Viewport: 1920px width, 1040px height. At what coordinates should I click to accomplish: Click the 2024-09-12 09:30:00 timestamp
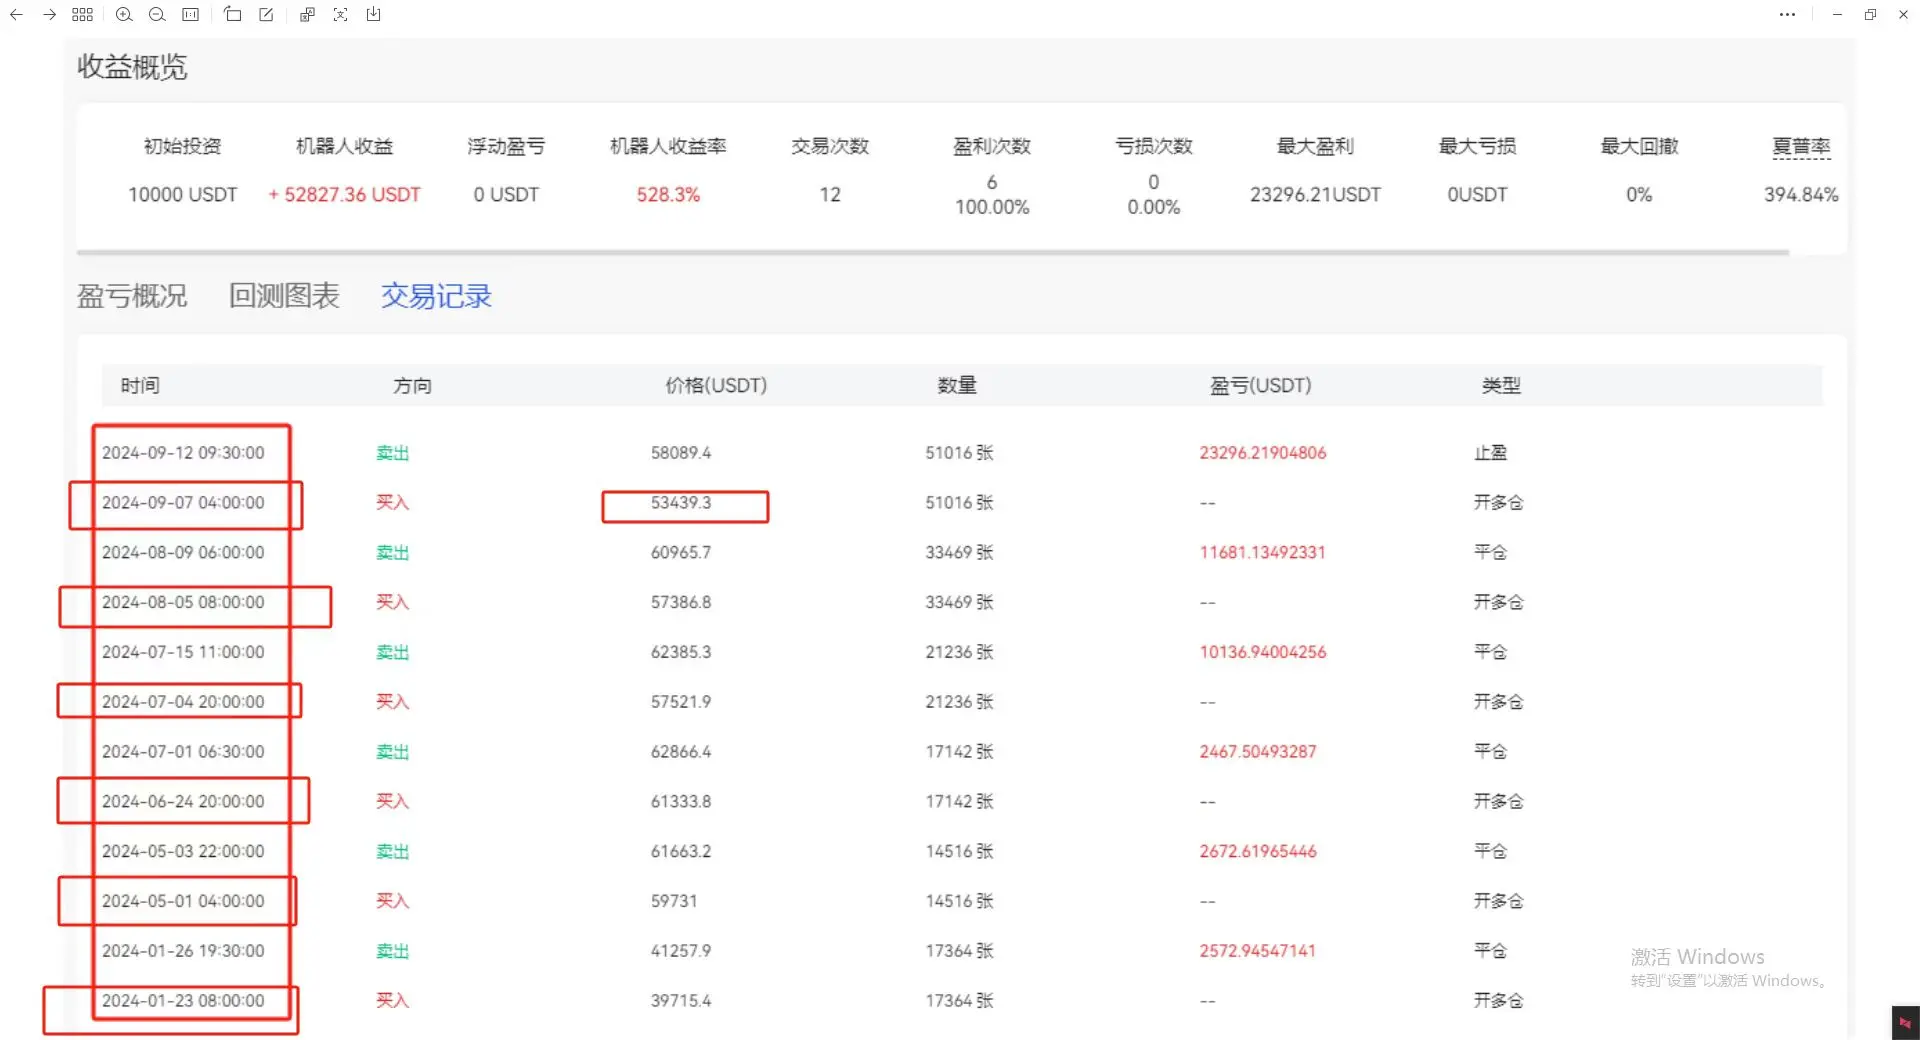(x=183, y=453)
